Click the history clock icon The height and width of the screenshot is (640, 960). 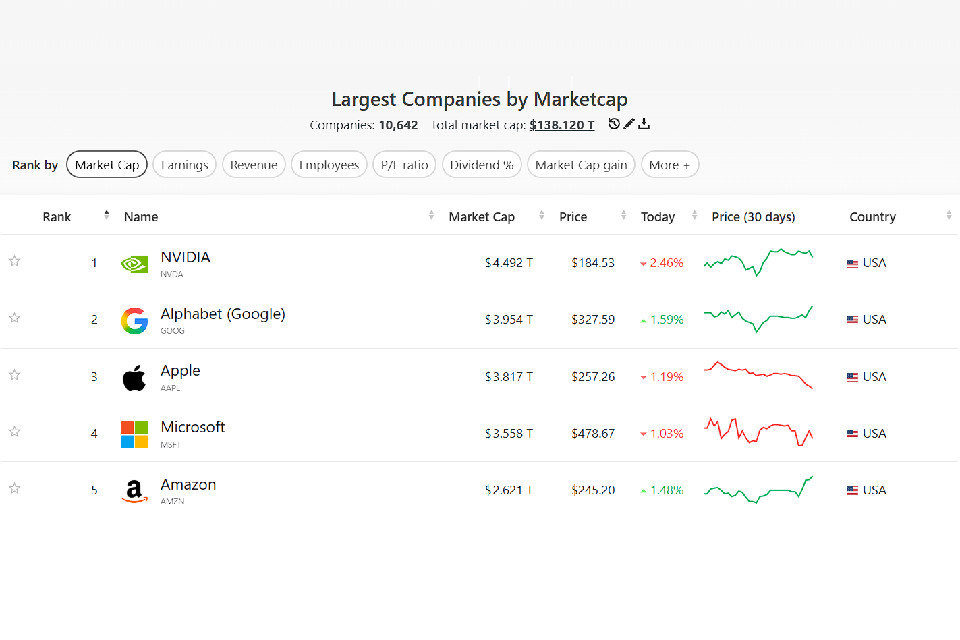click(614, 125)
